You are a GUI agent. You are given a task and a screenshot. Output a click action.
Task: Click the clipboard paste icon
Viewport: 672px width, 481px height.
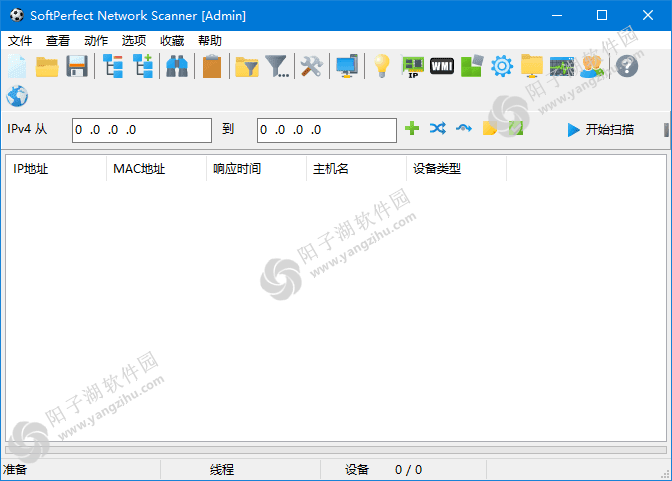212,66
